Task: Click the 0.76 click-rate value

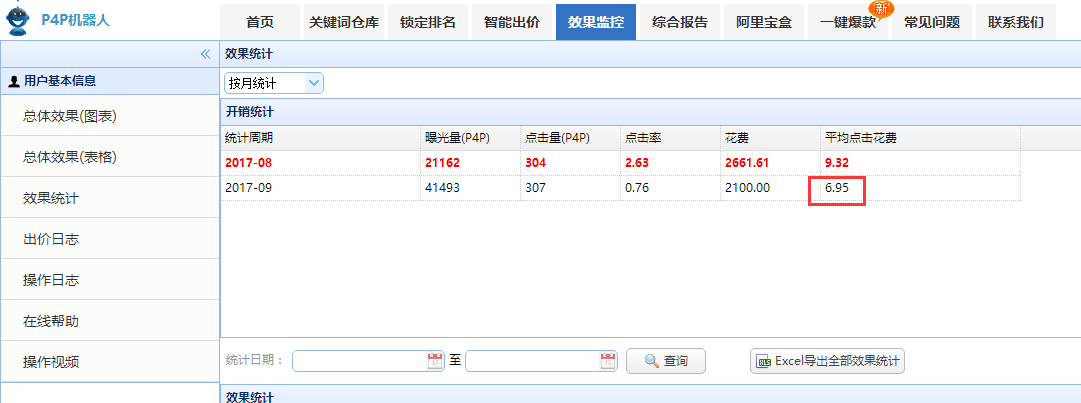Action: coord(637,187)
